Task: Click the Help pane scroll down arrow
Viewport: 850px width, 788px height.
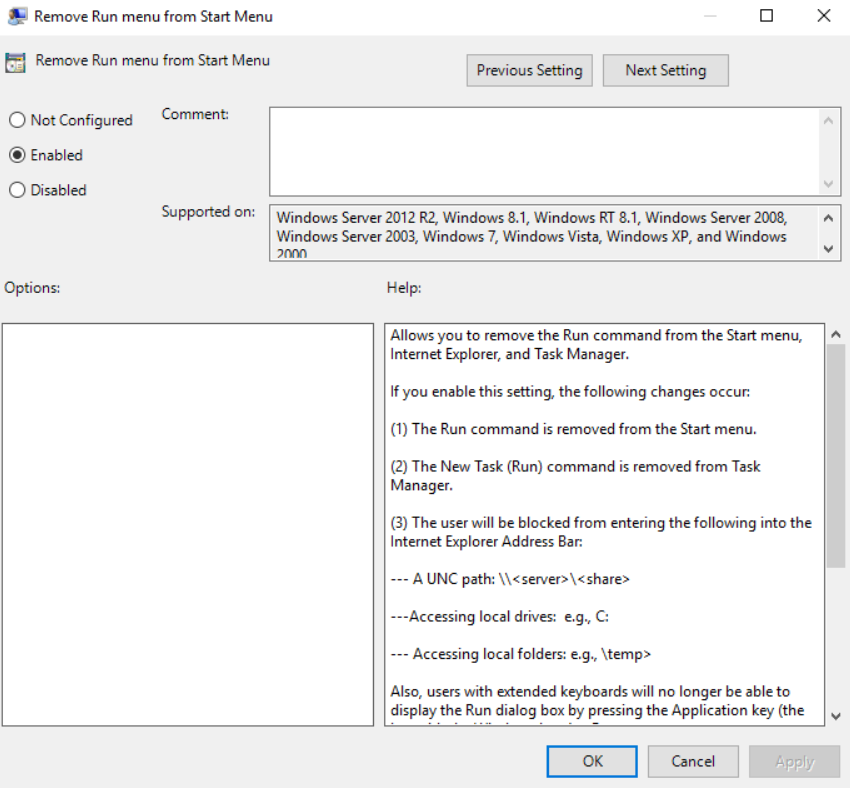Action: pos(836,714)
